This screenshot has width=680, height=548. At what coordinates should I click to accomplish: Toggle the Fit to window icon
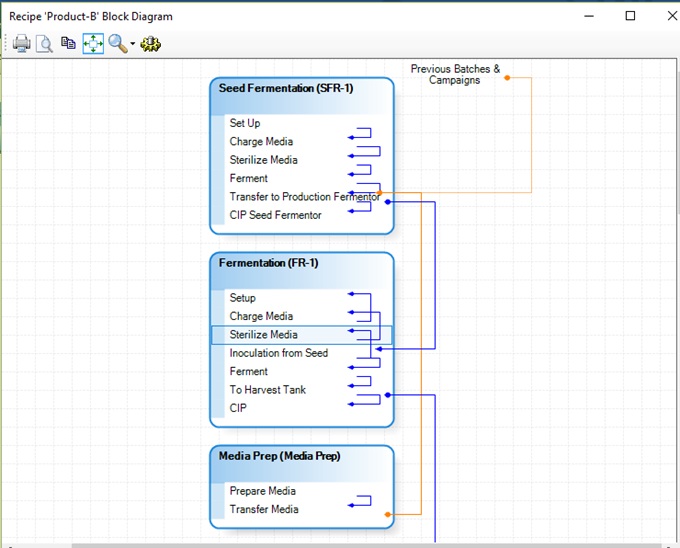[93, 44]
